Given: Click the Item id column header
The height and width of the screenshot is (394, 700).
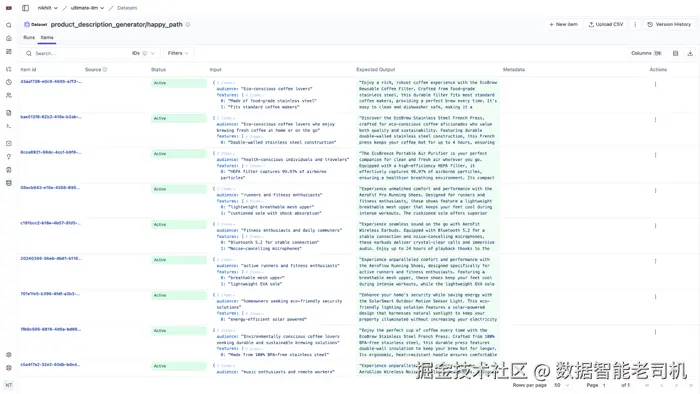Looking at the screenshot, I should click(28, 70).
